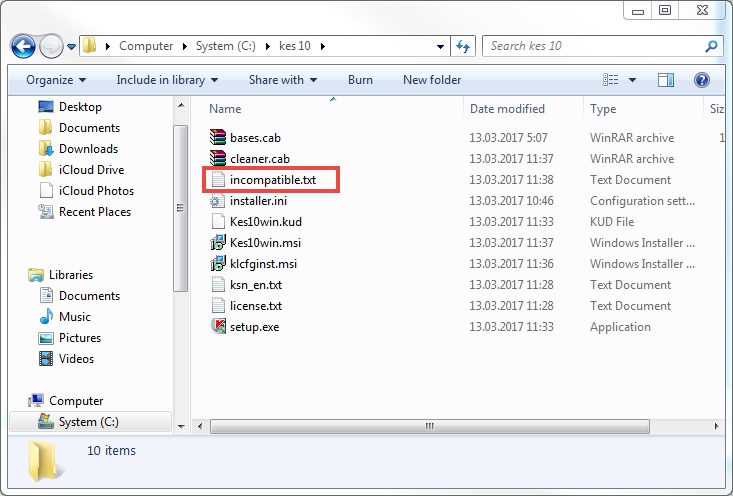Click the file name setup.exe

pos(254,327)
